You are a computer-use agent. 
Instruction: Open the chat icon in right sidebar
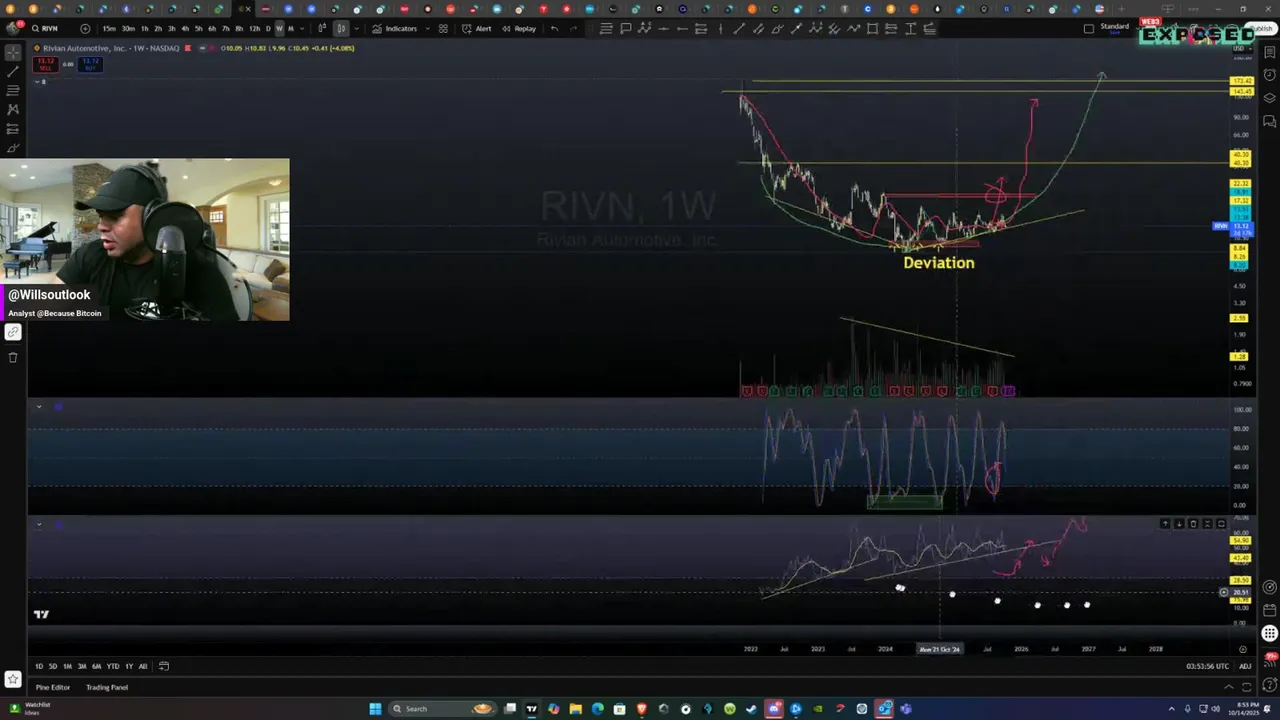click(1269, 121)
